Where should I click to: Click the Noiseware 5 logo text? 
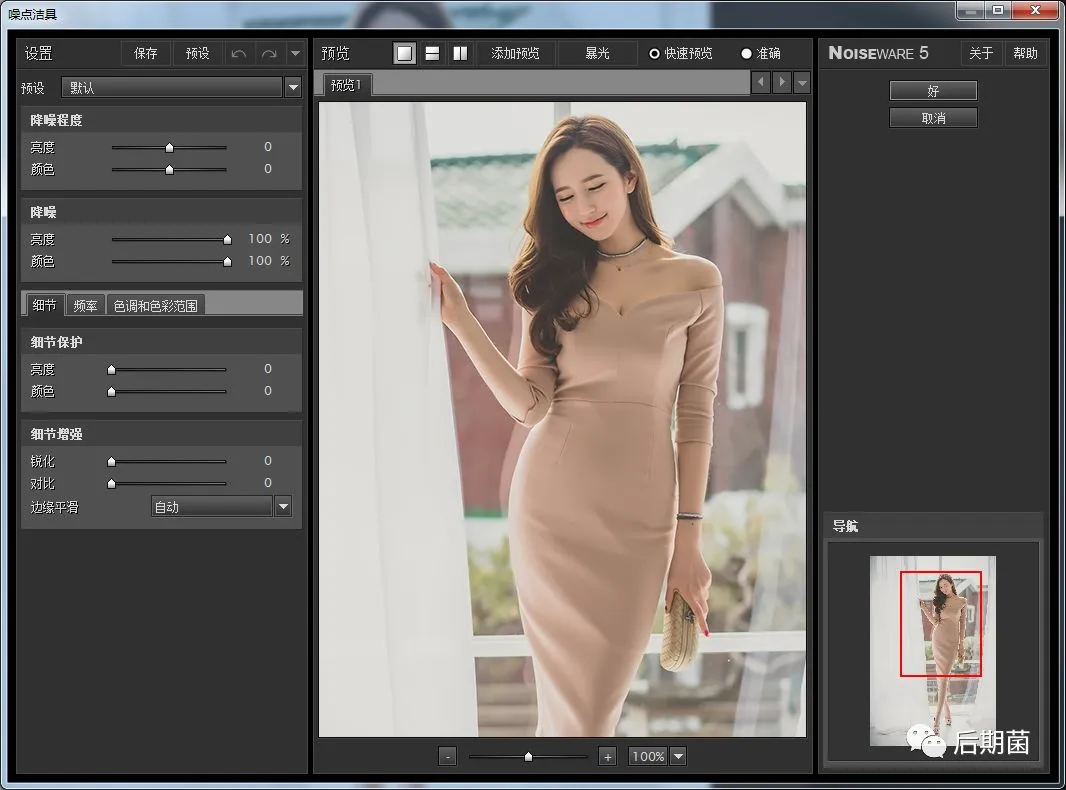(878, 53)
